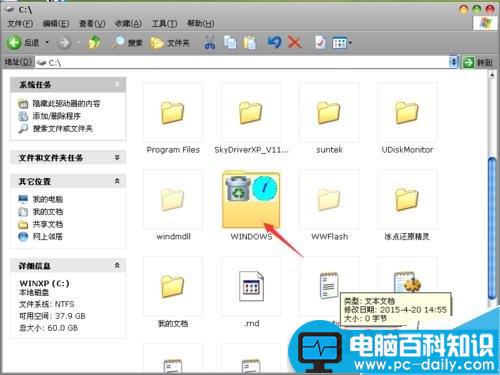Collapse the 详细信息 panel
500x375 pixels.
coord(117,265)
